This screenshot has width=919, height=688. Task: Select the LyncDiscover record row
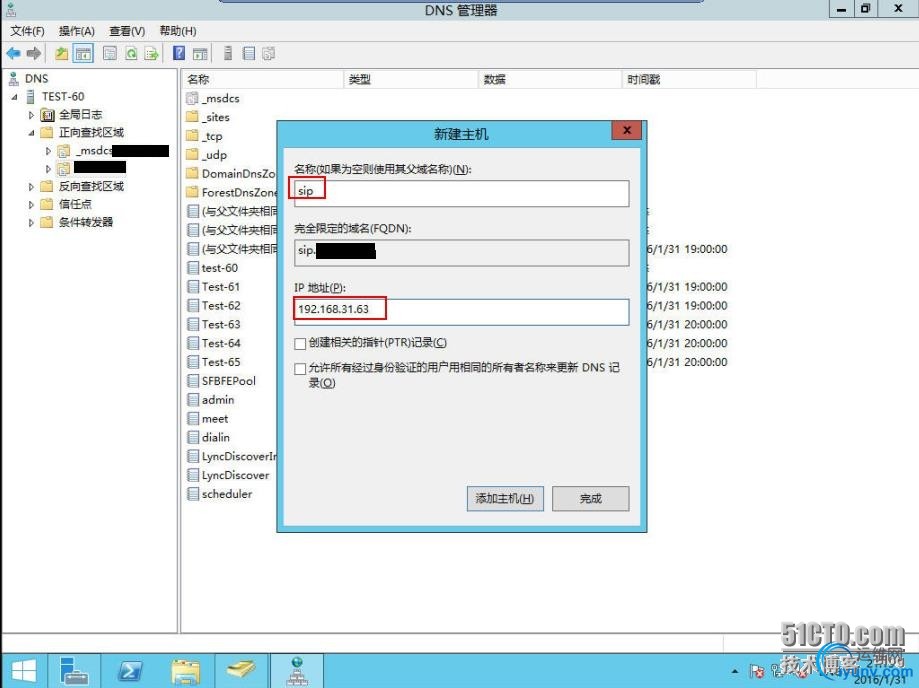point(235,475)
